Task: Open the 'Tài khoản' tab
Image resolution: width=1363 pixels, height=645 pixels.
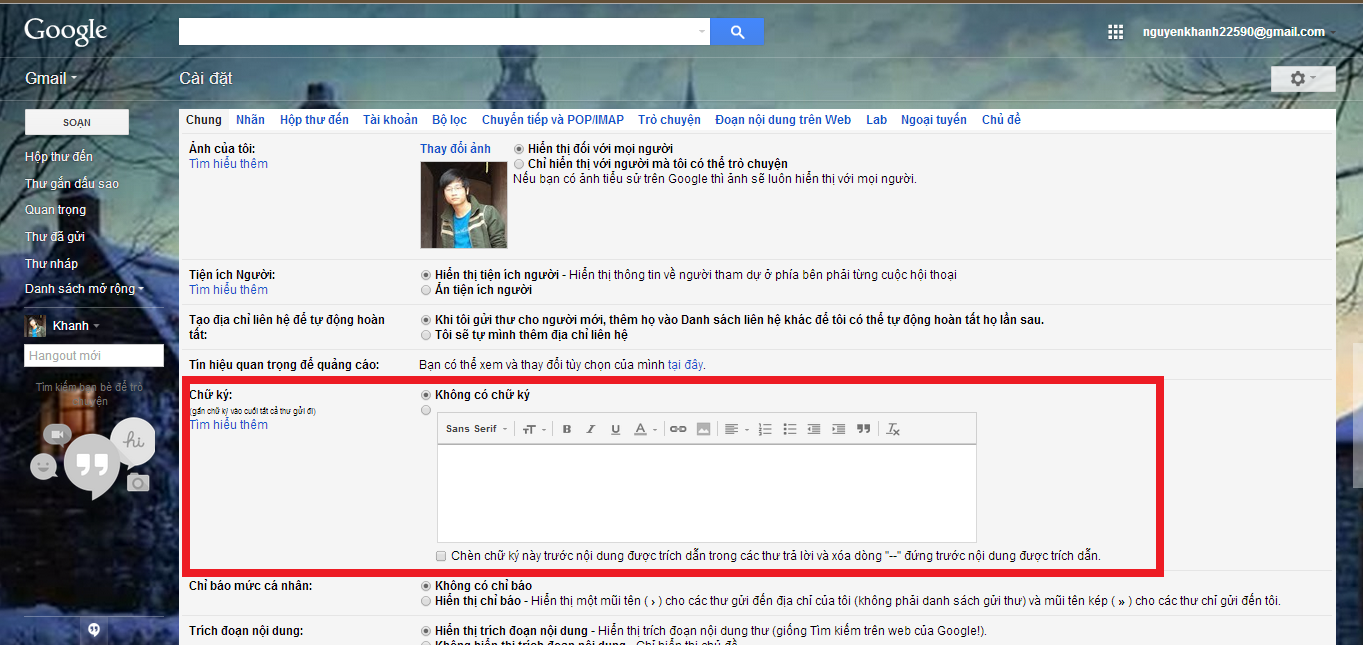Action: (x=390, y=119)
